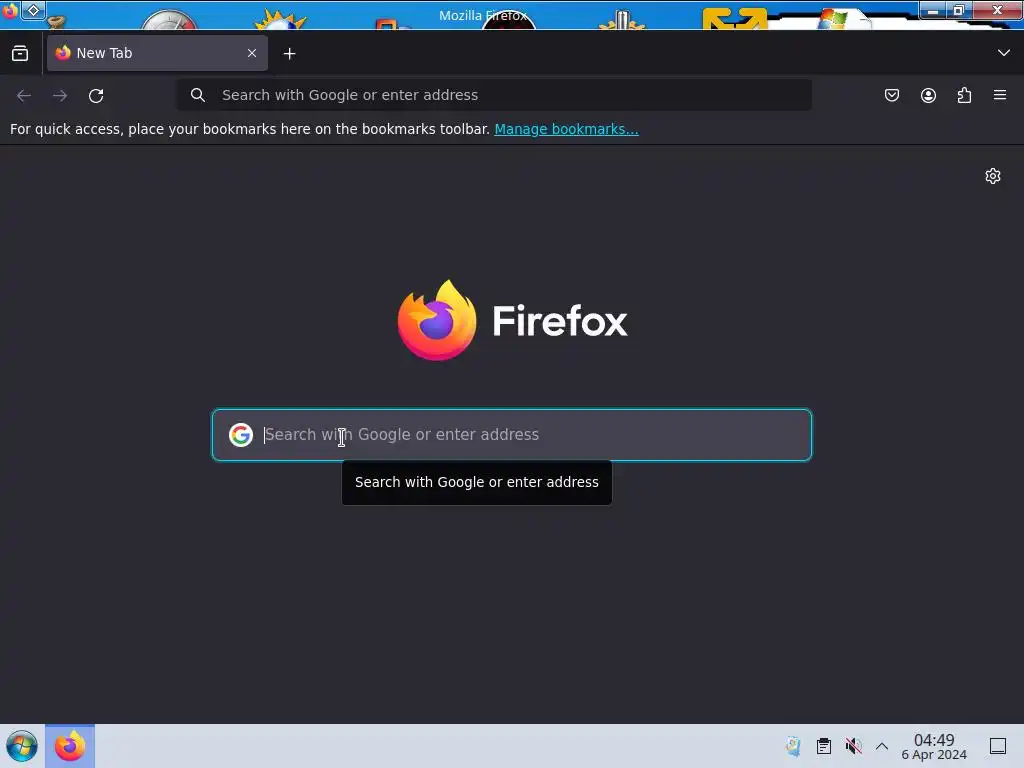This screenshot has height=768, width=1024.
Task: Focus the center Google search box
Action: (512, 435)
